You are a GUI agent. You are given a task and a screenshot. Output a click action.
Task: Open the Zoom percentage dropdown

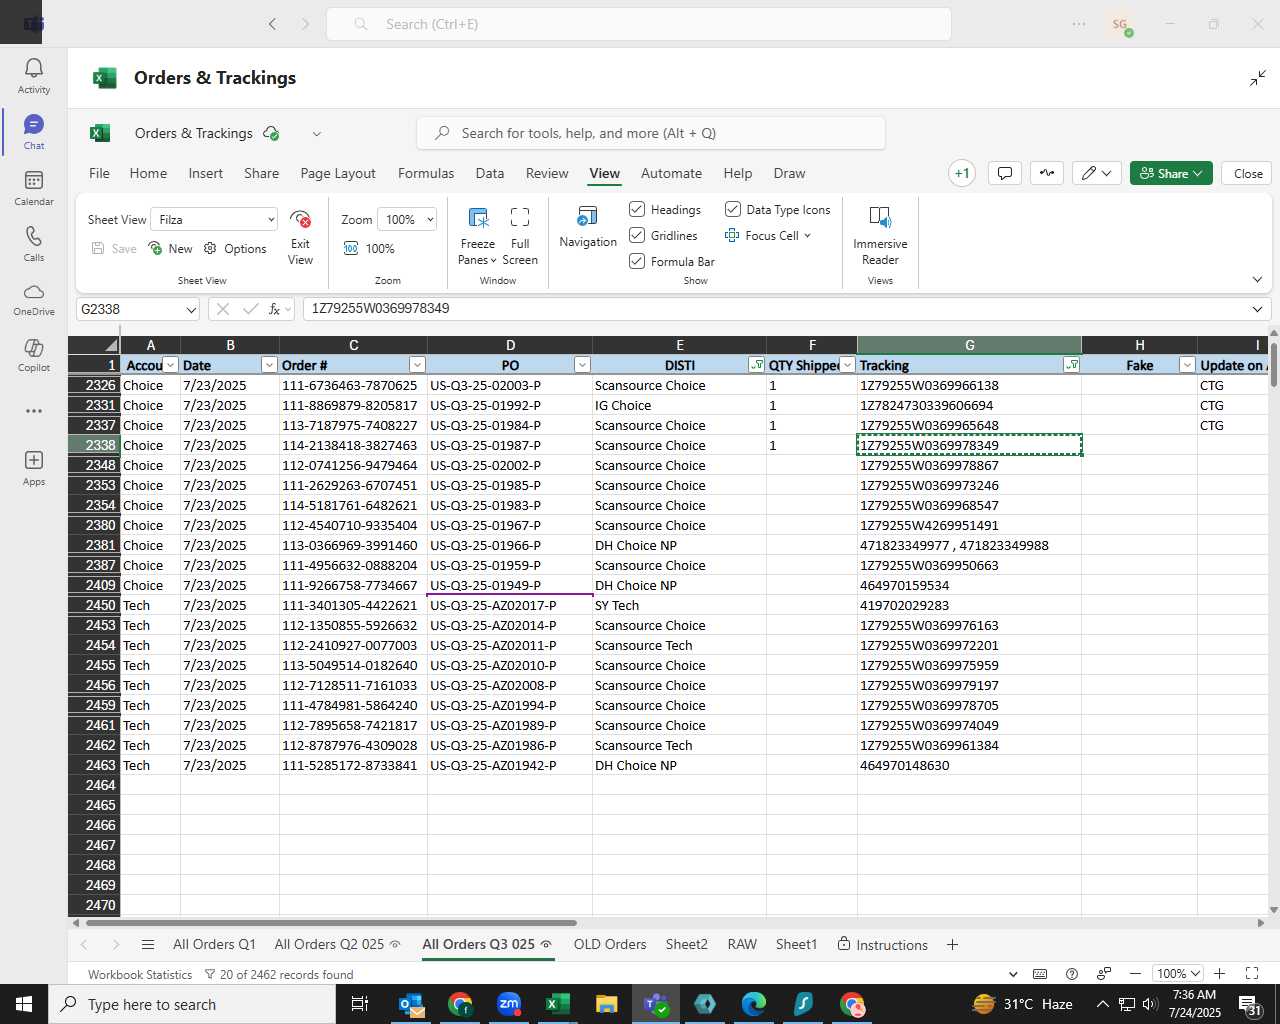point(408,219)
